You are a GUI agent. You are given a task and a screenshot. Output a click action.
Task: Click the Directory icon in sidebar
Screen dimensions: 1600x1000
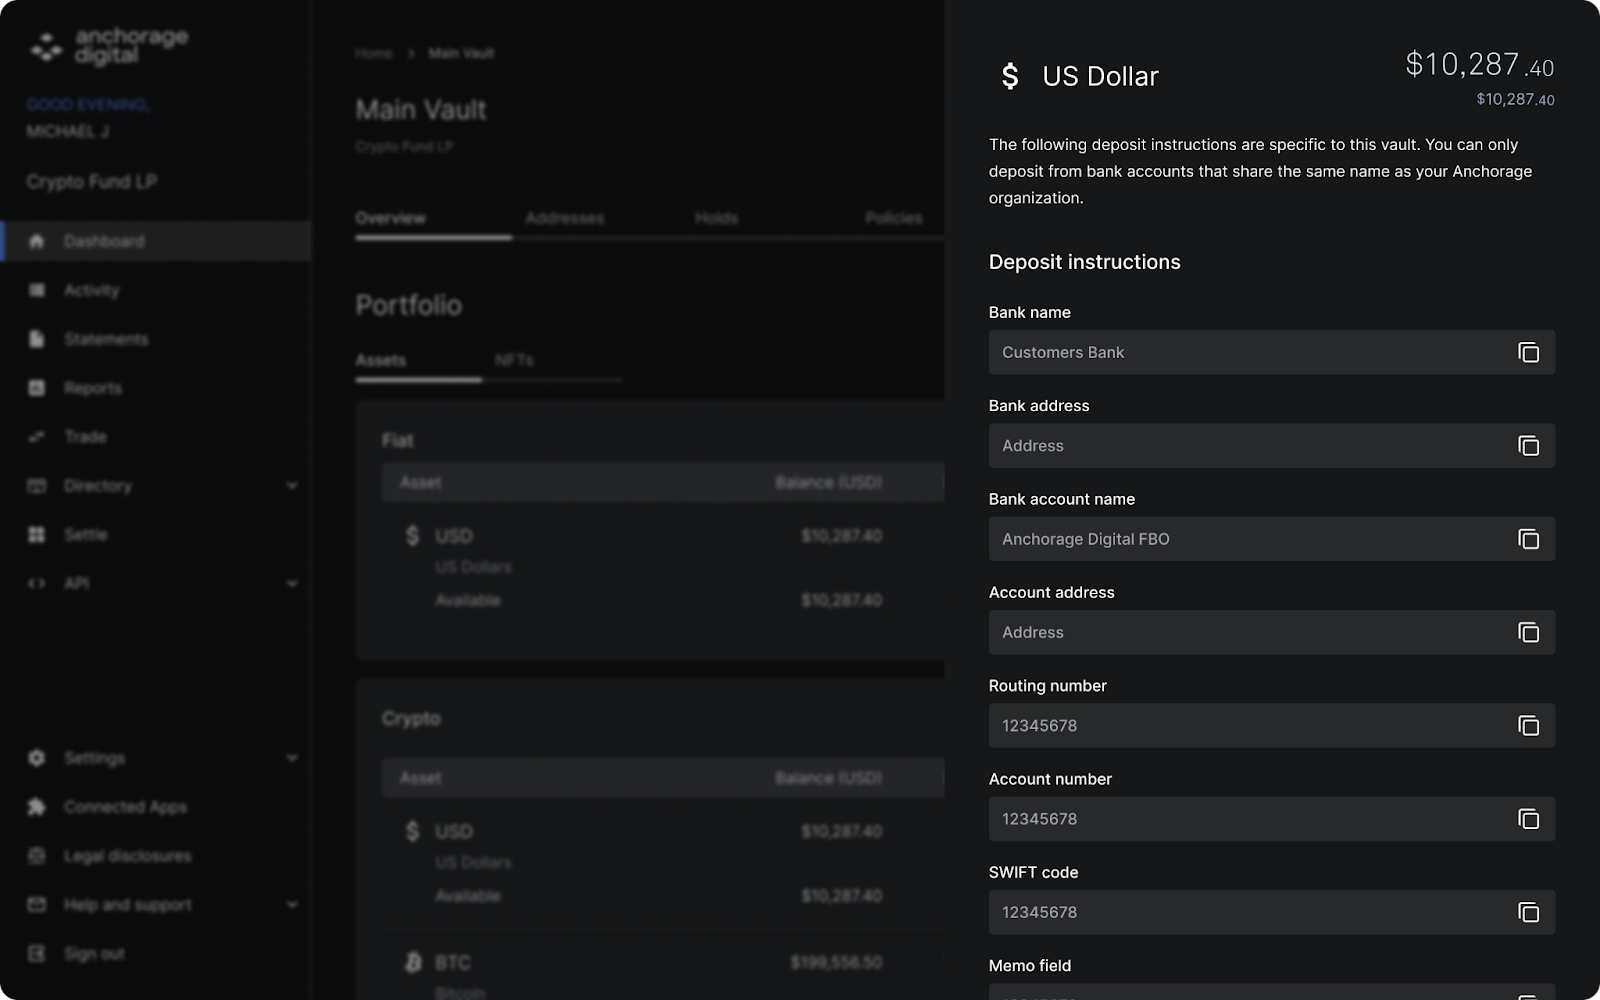tap(37, 486)
